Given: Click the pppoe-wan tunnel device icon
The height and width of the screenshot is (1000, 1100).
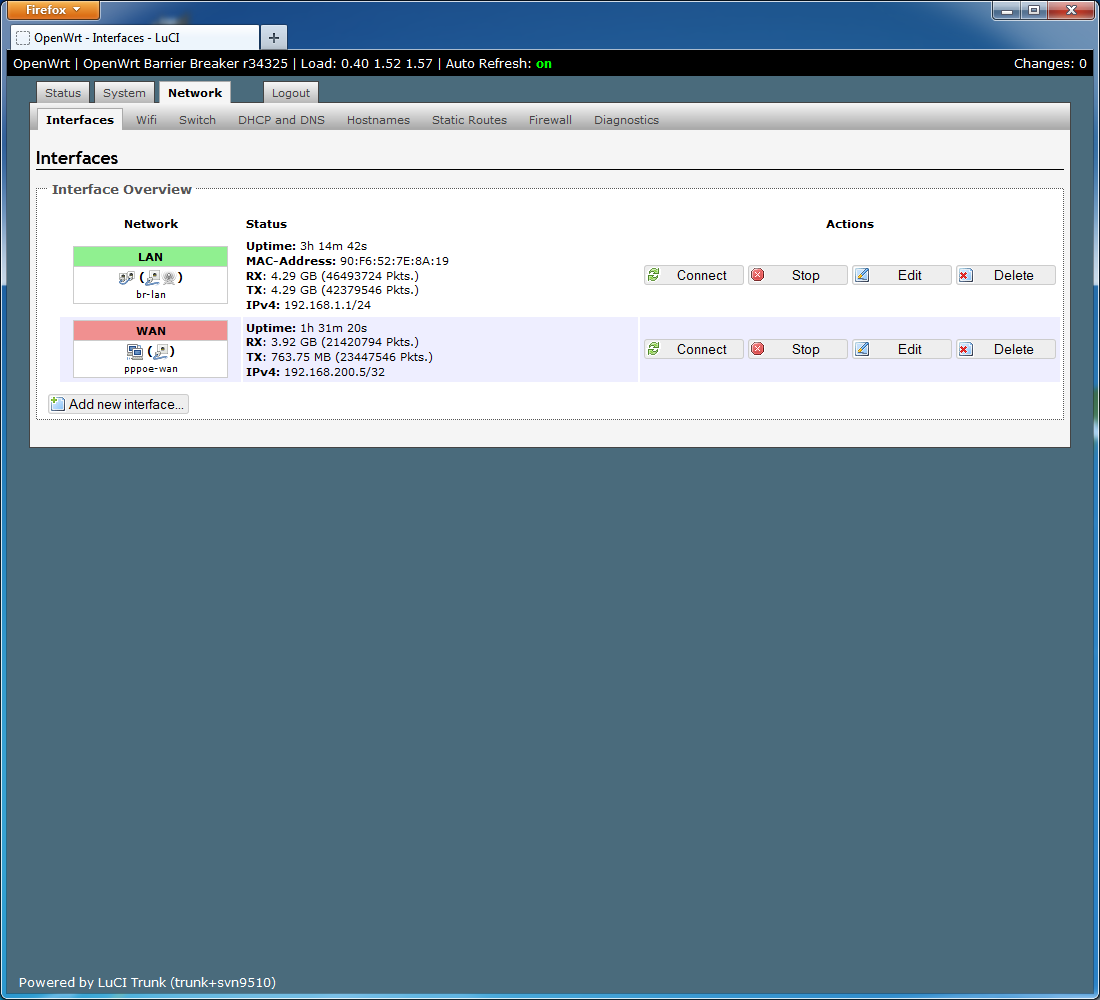Looking at the screenshot, I should pos(135,351).
